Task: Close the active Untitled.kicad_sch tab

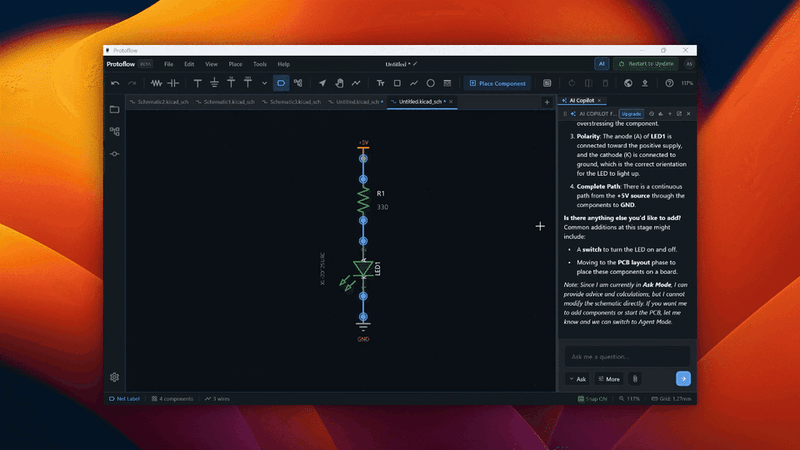Action: click(x=451, y=102)
